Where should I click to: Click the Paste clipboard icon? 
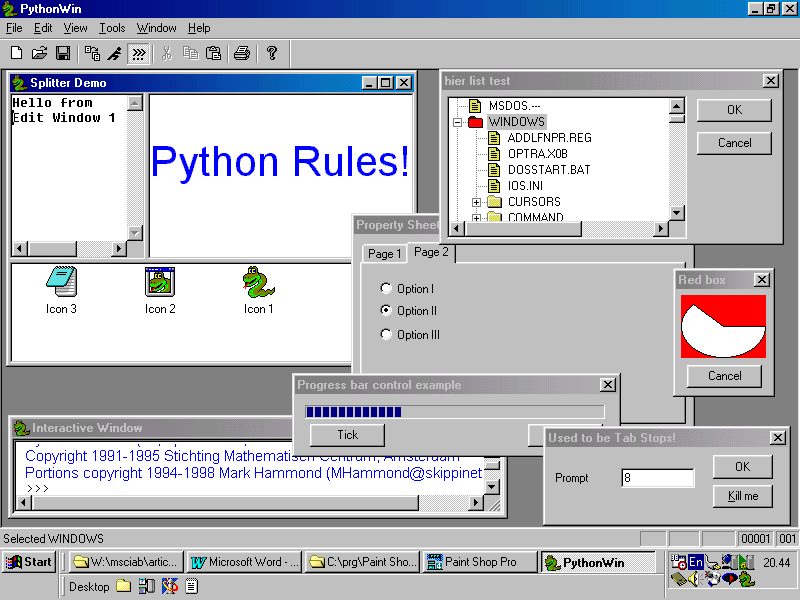point(213,53)
